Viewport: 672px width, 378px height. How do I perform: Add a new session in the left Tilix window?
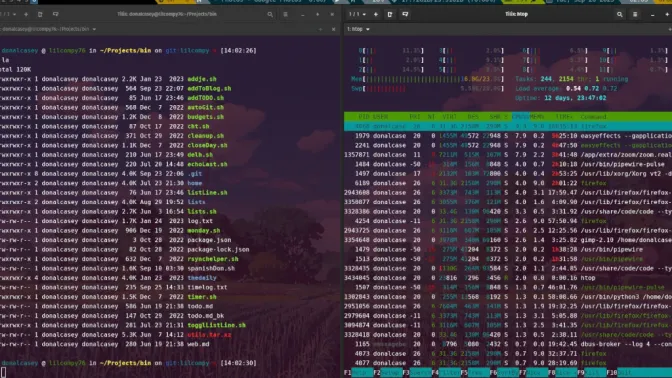tap(26, 14)
